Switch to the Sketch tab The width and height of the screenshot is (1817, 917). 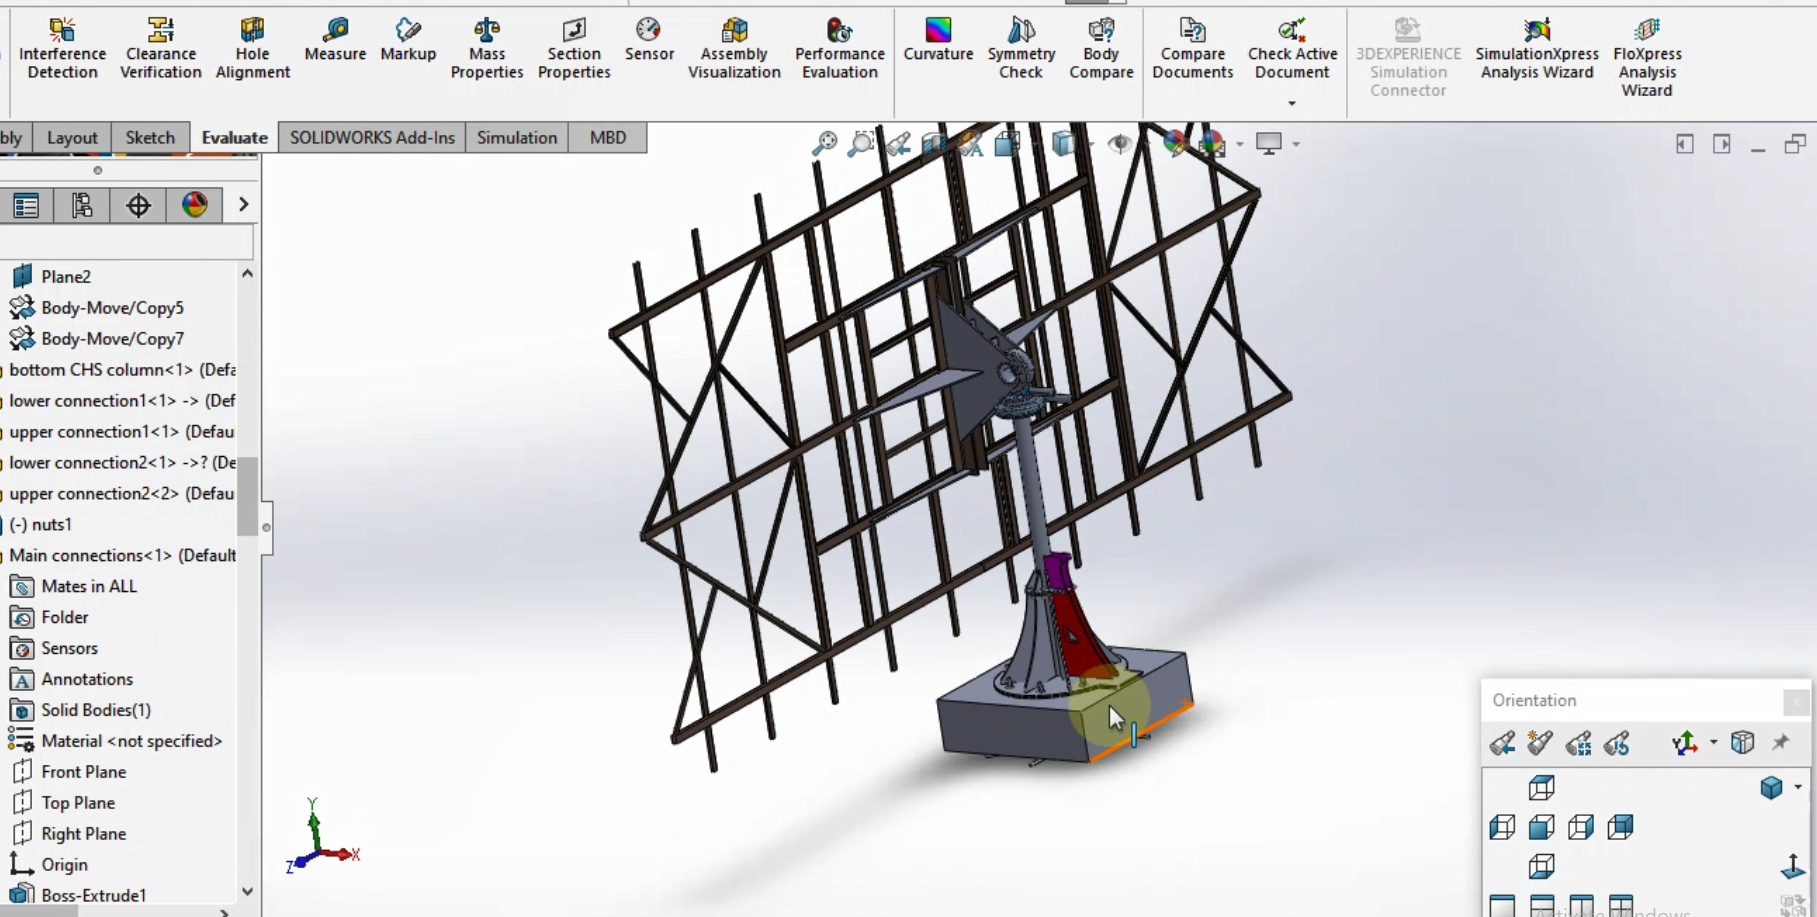click(150, 137)
